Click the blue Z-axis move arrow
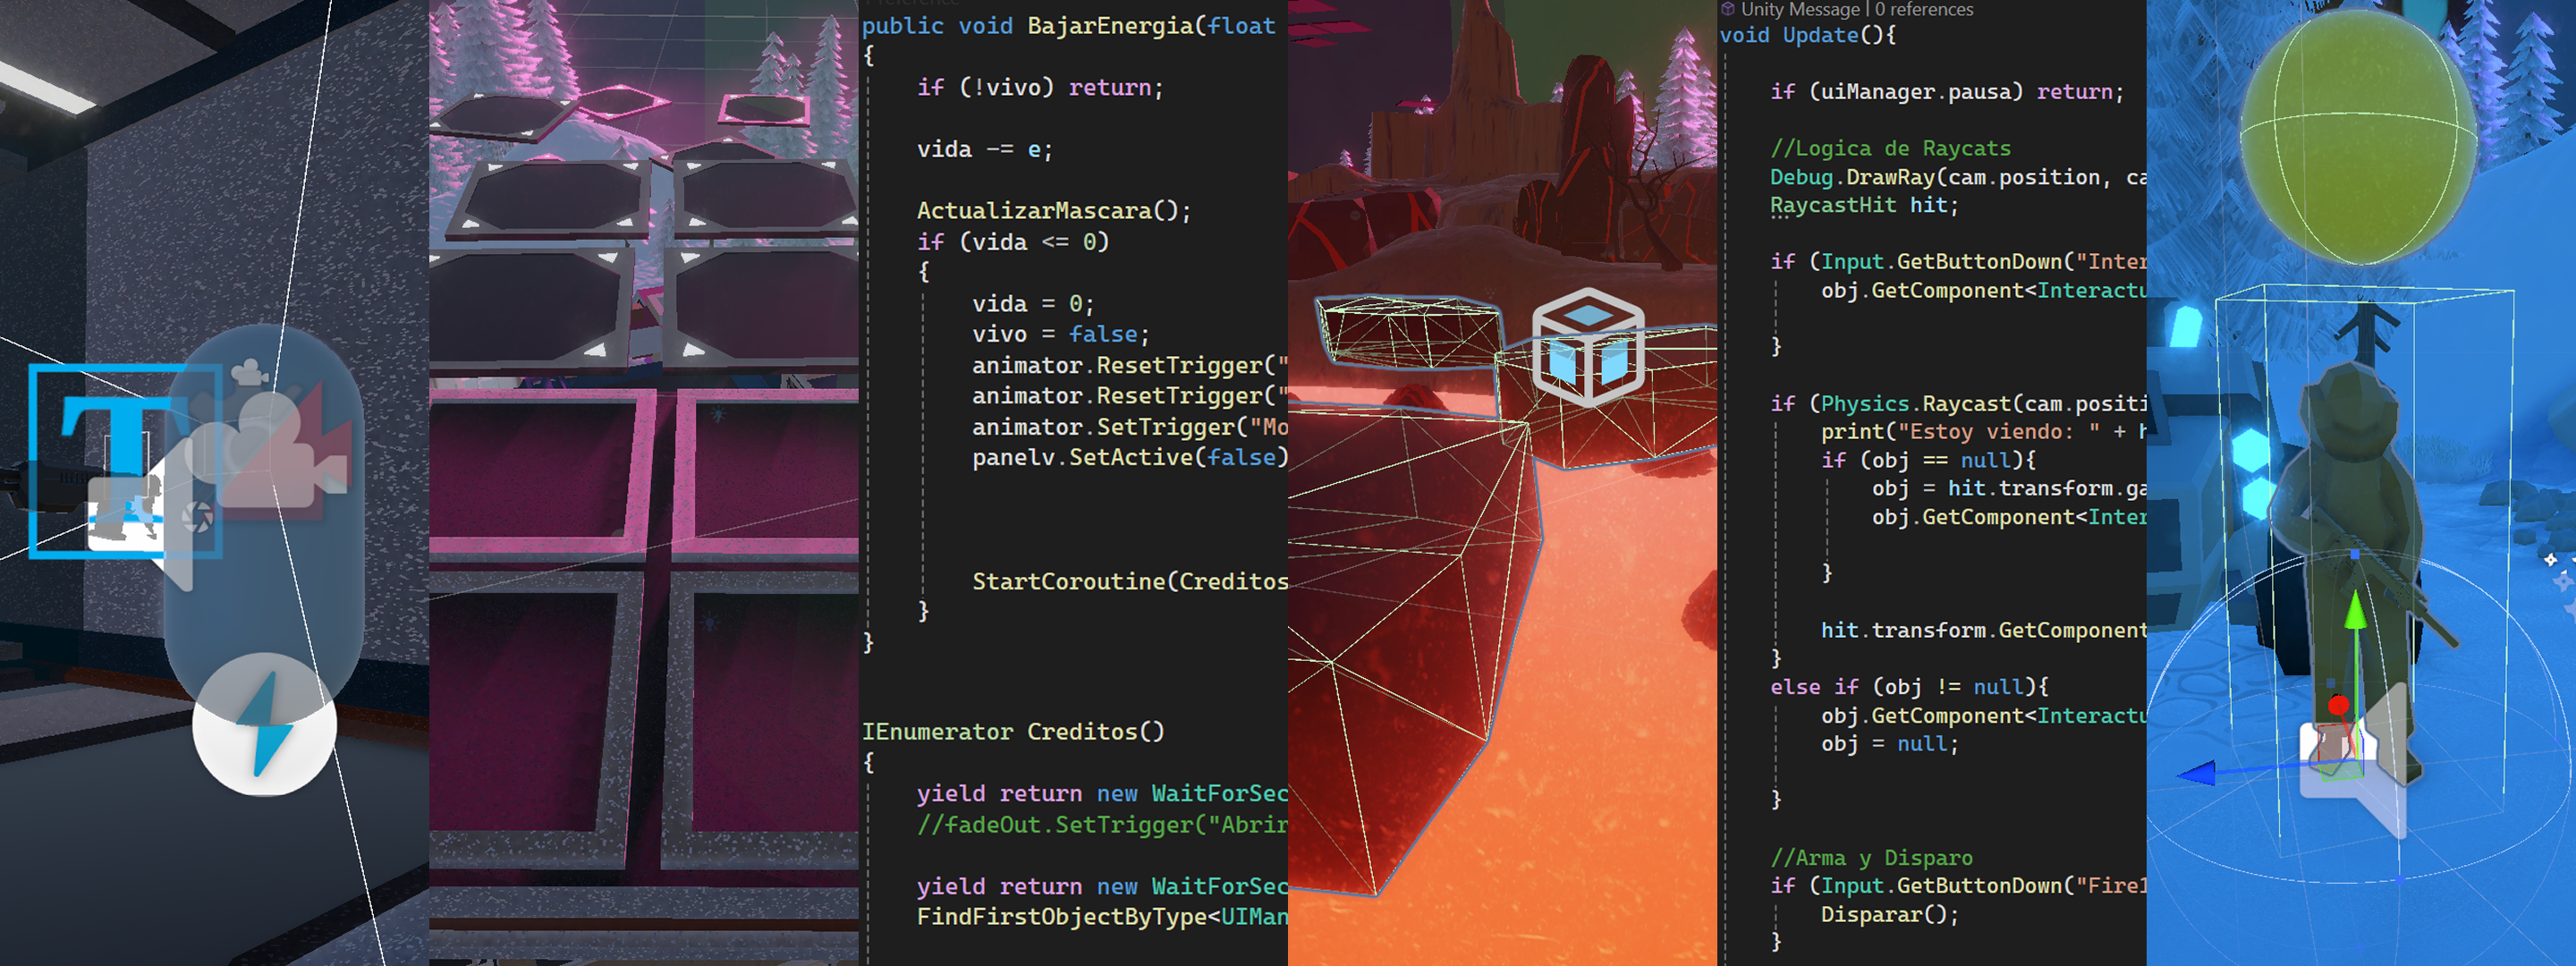The height and width of the screenshot is (966, 2576). point(2198,773)
